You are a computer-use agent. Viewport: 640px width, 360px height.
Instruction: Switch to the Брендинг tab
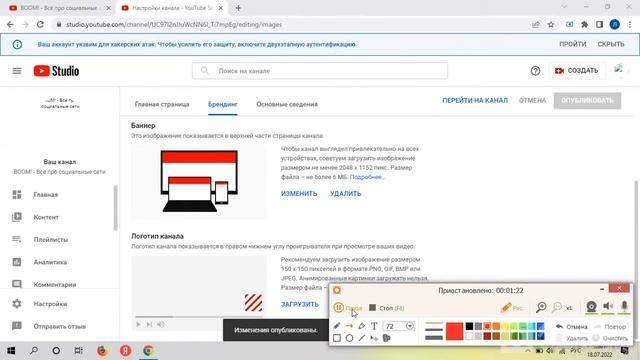pyautogui.click(x=222, y=104)
